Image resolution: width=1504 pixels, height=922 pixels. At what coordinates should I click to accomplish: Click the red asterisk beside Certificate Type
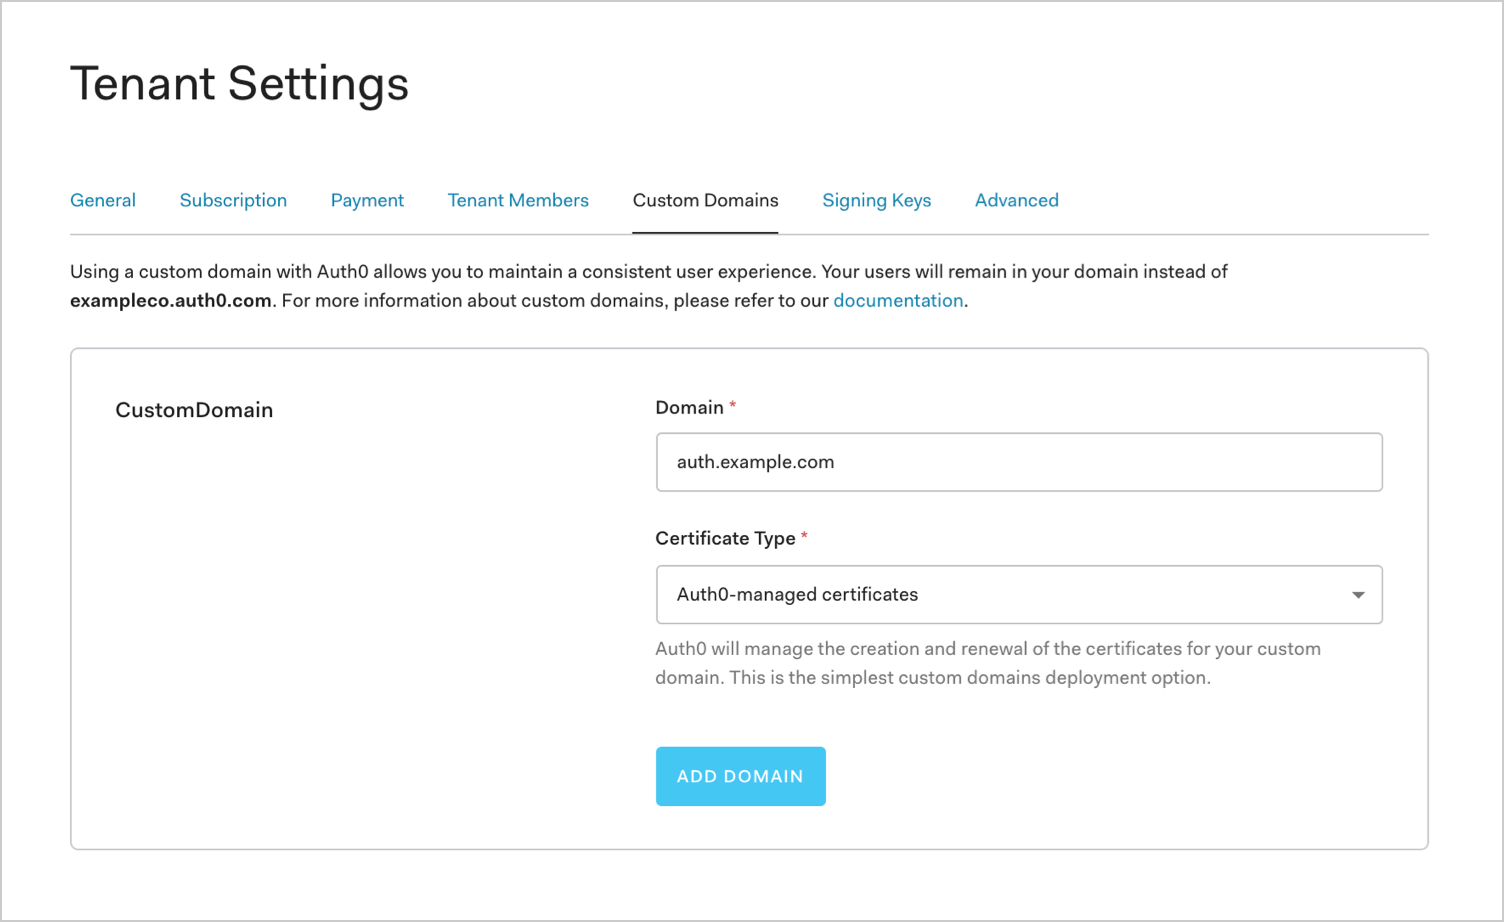click(804, 536)
